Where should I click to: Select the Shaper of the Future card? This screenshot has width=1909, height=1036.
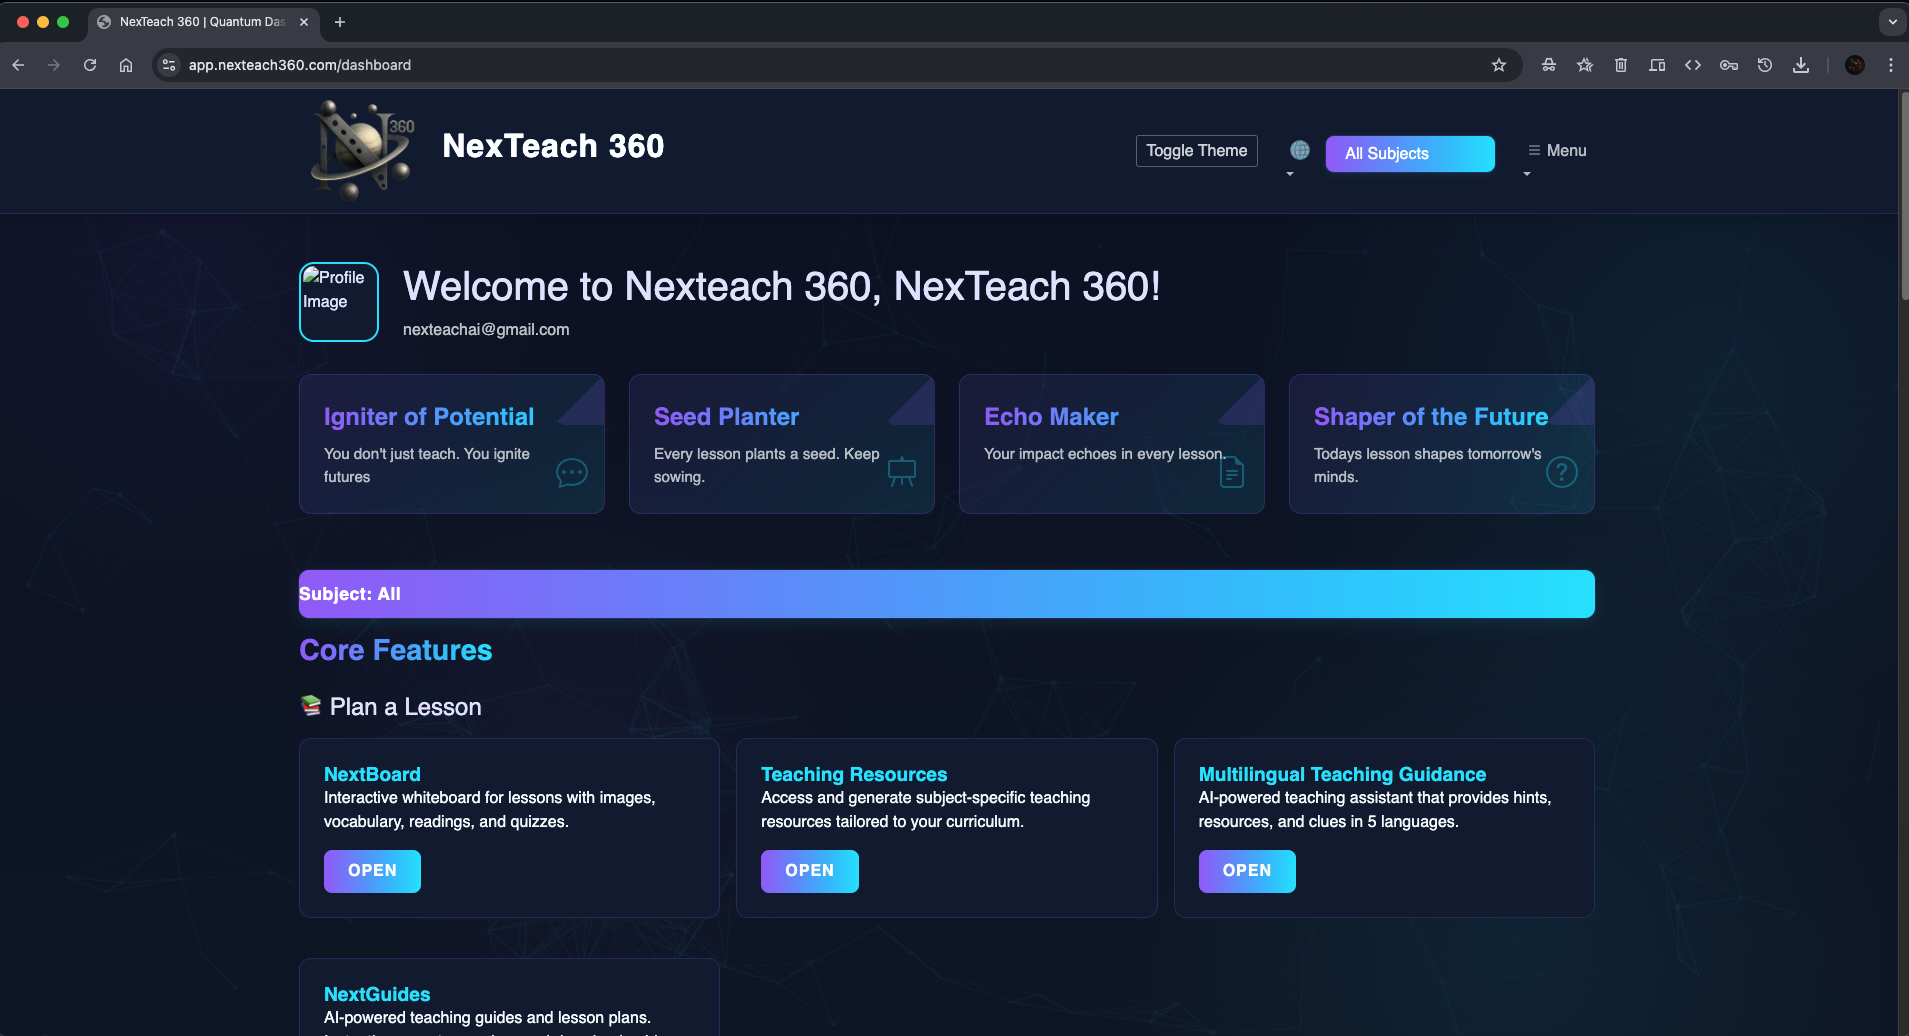coord(1442,444)
